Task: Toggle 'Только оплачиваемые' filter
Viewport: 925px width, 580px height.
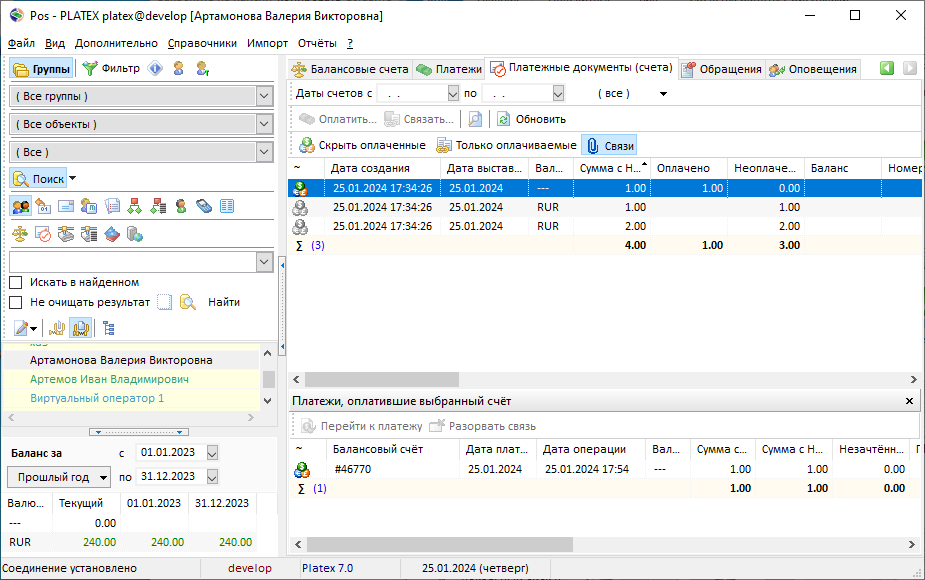Action: [x=506, y=145]
